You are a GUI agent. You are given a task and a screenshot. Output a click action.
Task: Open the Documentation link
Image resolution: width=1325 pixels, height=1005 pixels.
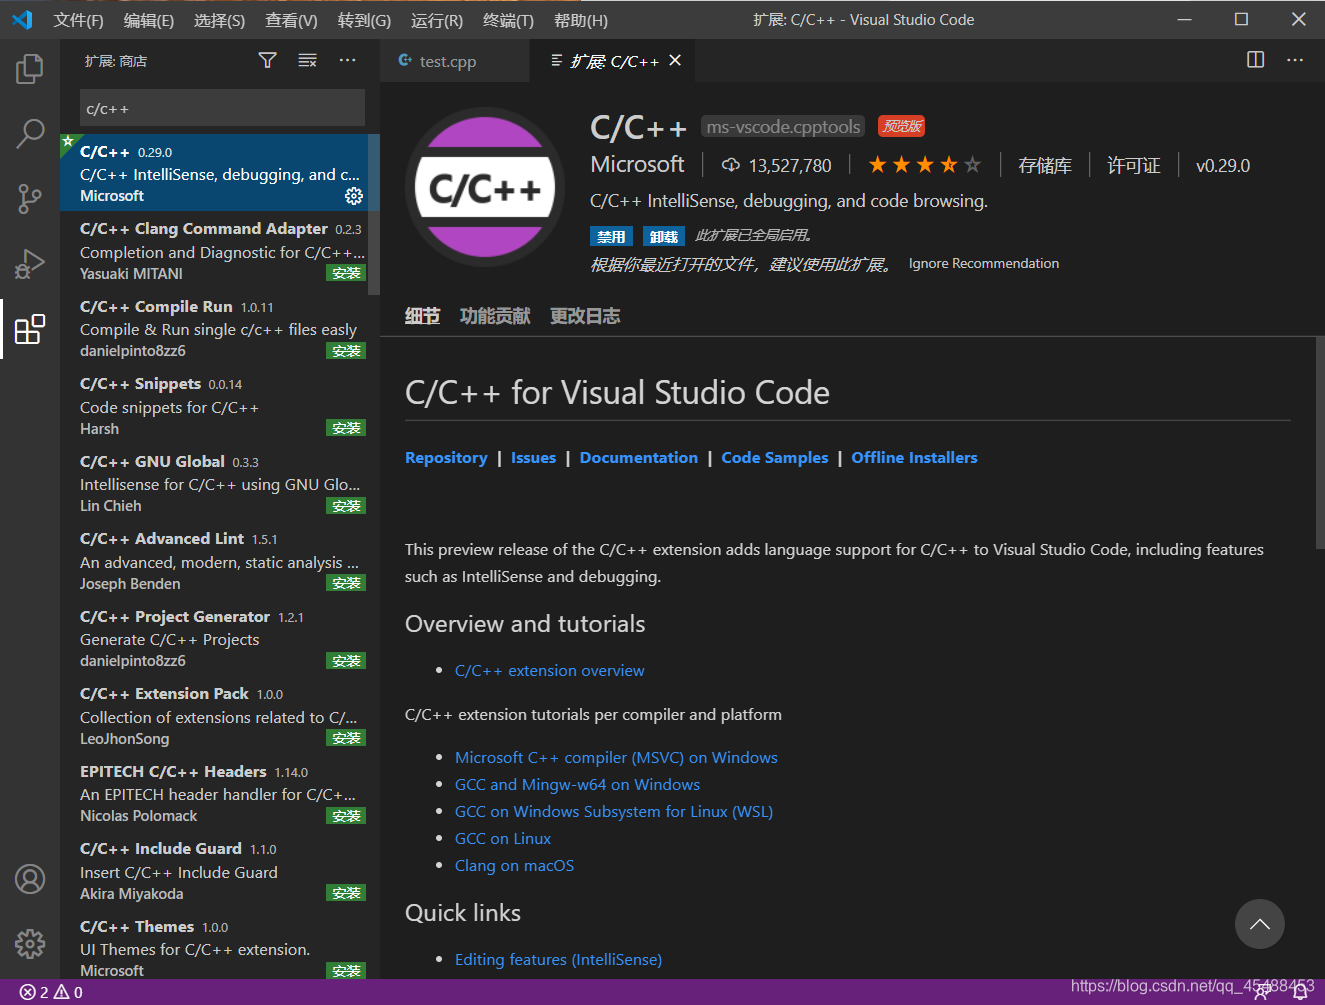639,457
